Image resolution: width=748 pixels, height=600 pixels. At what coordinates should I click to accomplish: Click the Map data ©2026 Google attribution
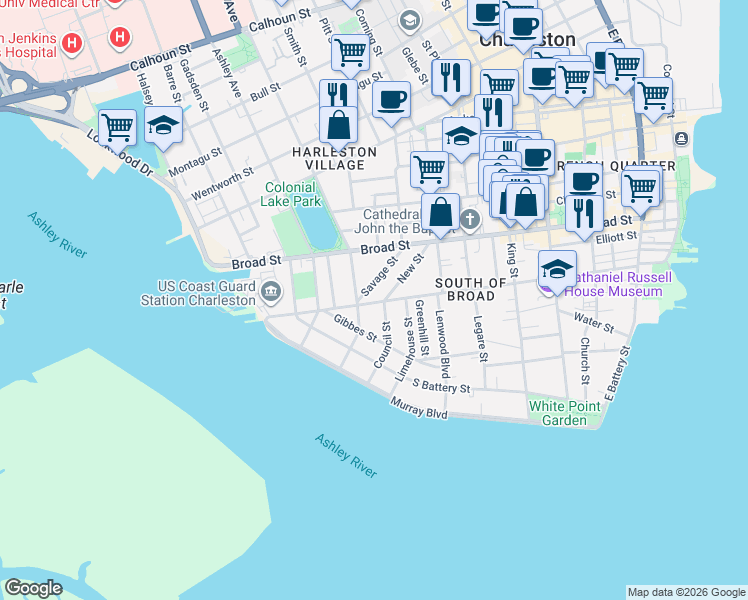[x=686, y=592]
